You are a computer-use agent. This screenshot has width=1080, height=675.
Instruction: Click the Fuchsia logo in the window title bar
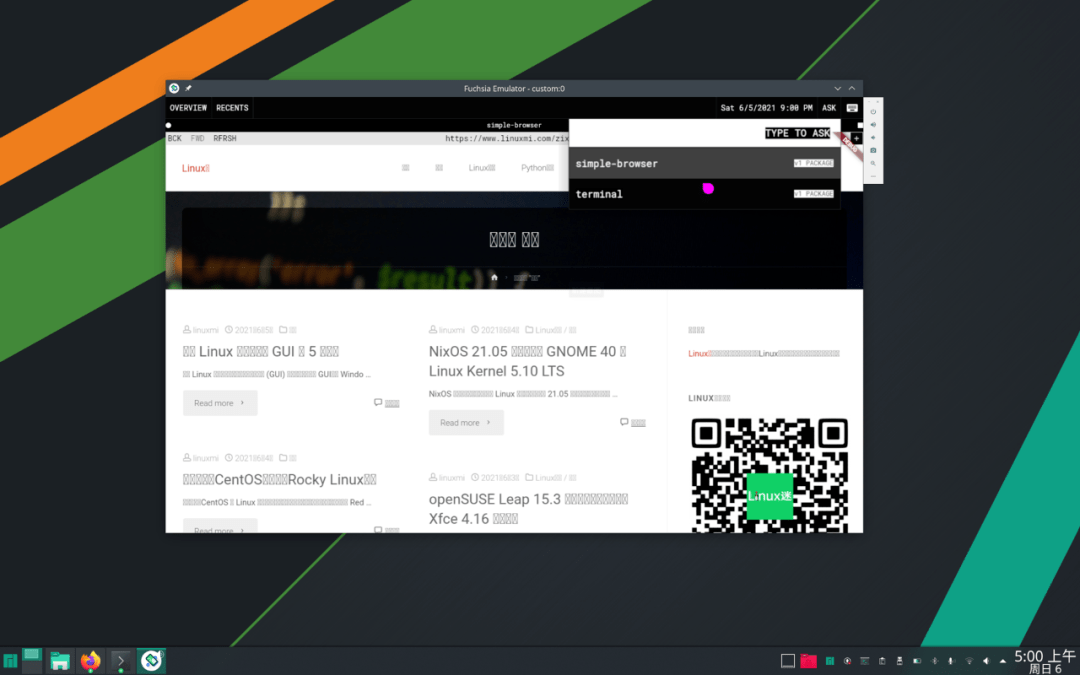[172, 88]
